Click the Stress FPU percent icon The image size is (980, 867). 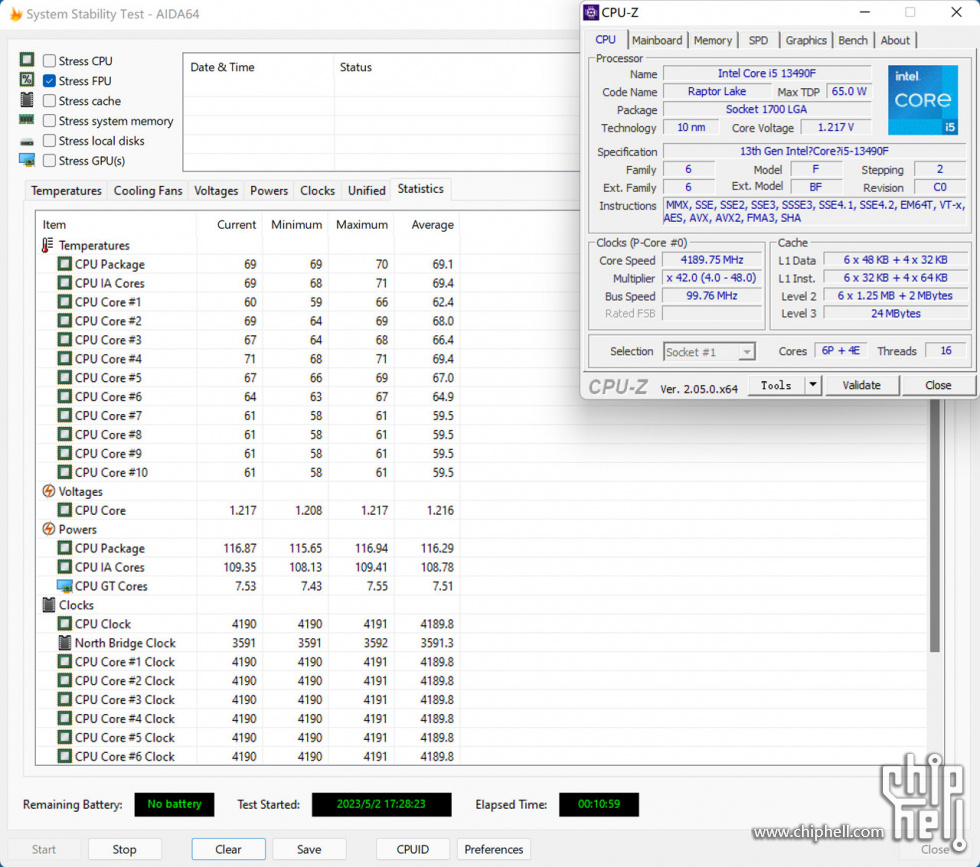(x=27, y=80)
